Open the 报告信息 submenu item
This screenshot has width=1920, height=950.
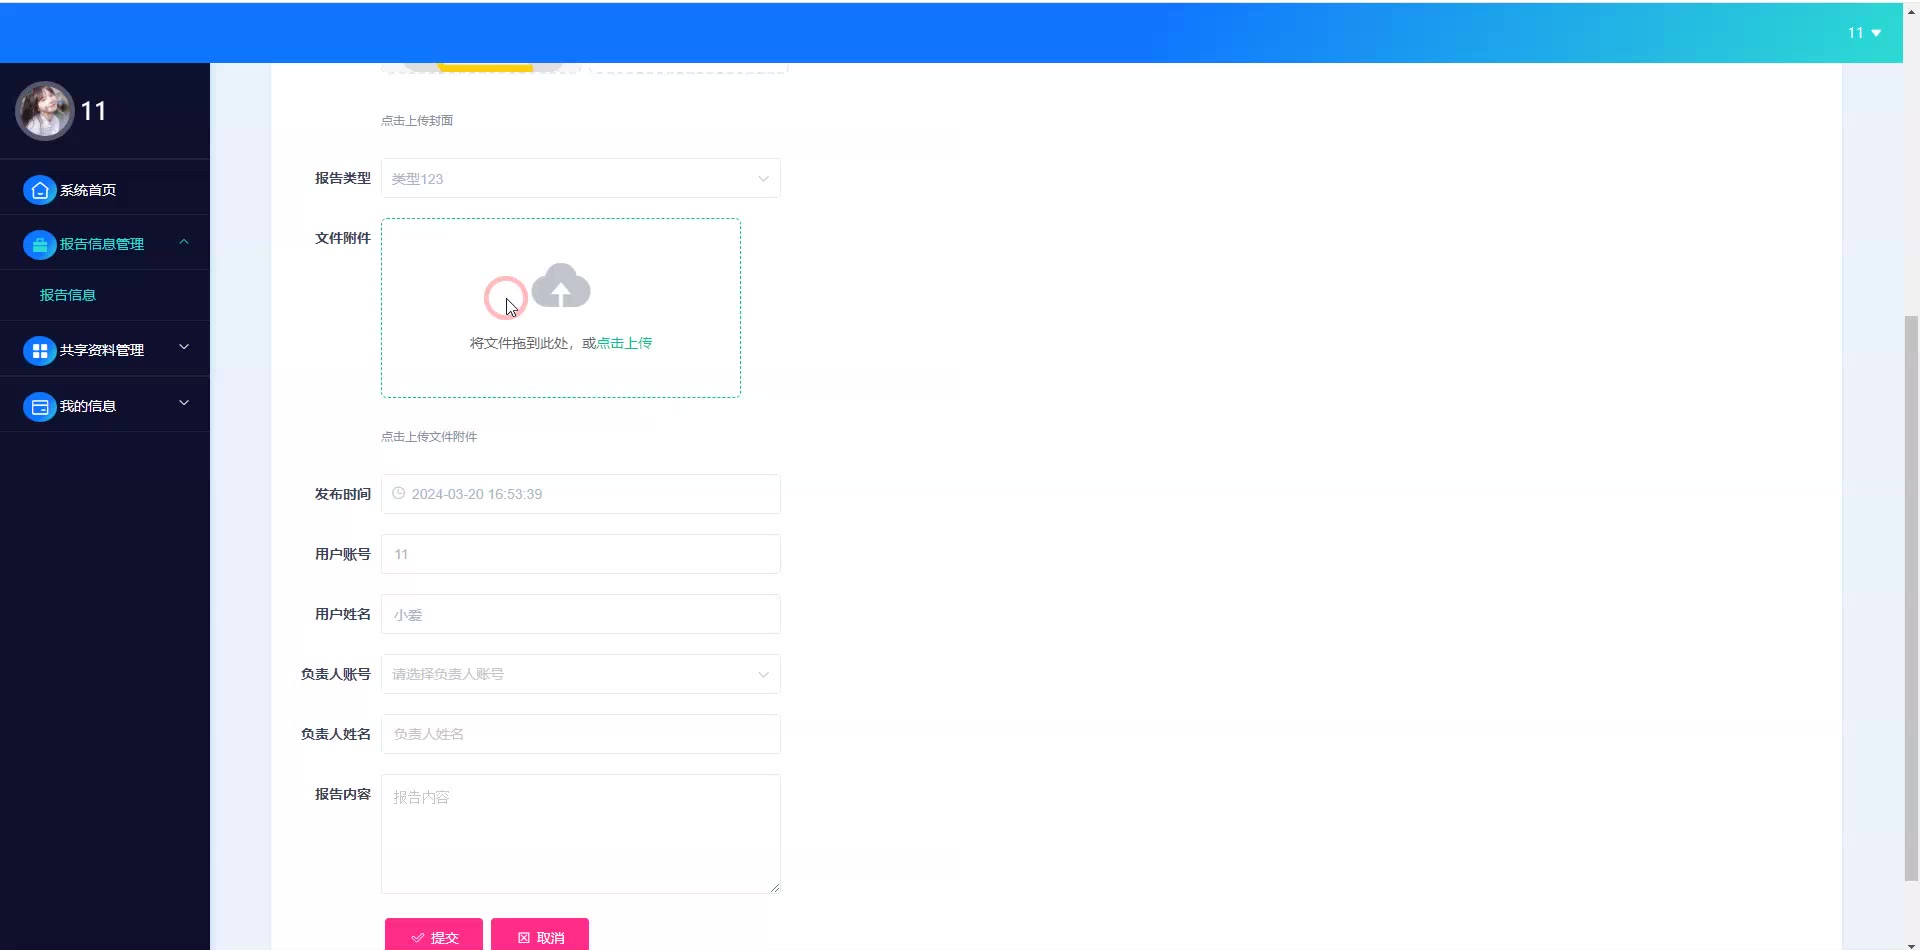coord(105,295)
